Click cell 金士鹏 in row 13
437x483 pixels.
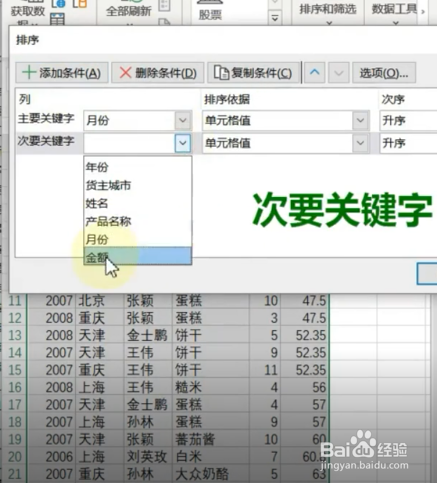click(148, 335)
